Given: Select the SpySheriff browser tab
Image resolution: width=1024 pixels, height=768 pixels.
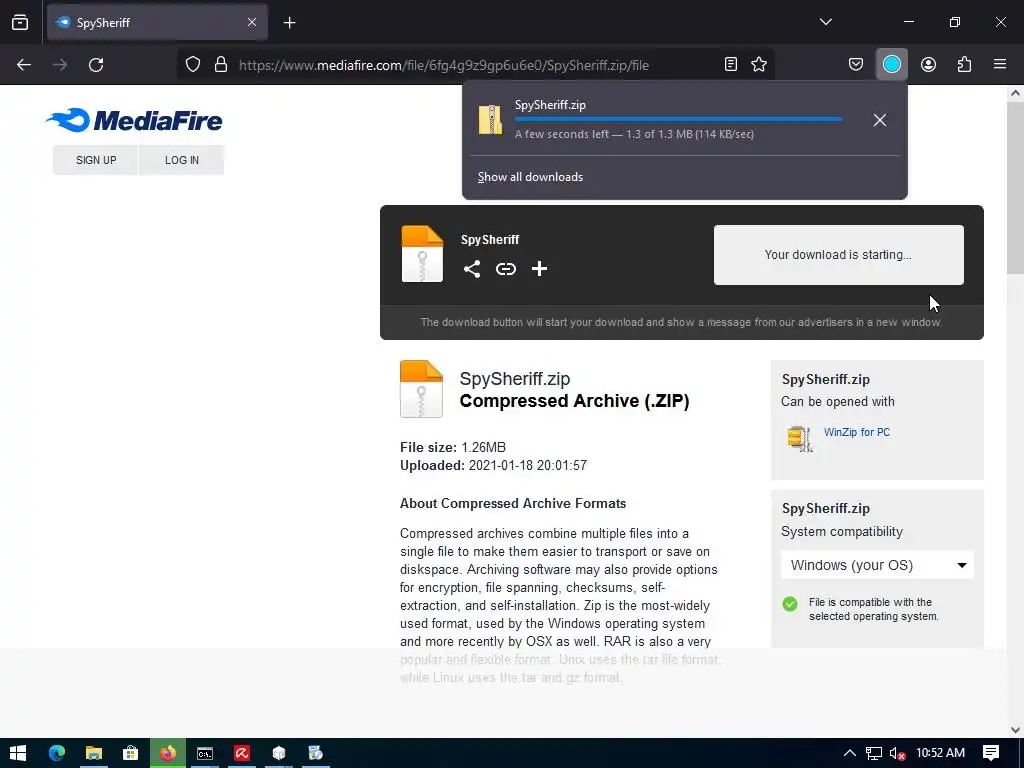Looking at the screenshot, I should [157, 23].
